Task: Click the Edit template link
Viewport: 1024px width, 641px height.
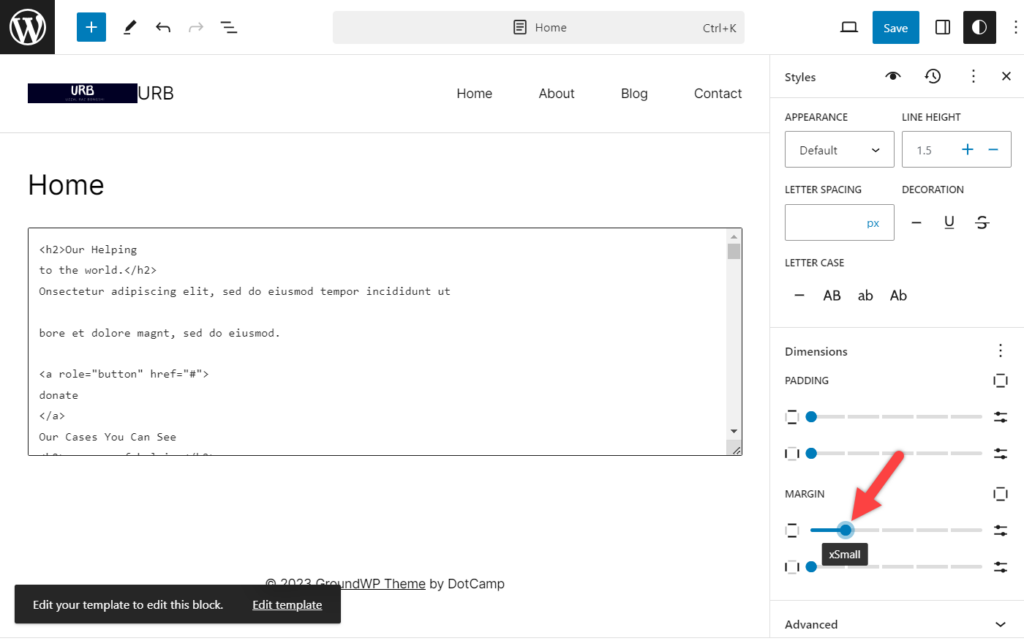Action: pos(287,604)
